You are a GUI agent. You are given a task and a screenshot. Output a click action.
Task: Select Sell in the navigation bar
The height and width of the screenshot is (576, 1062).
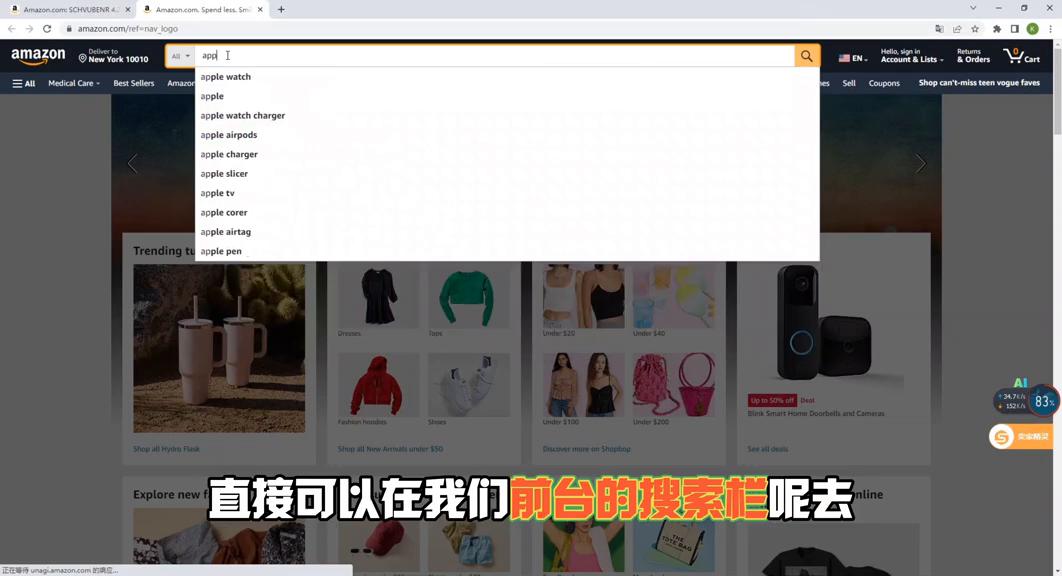coord(848,83)
